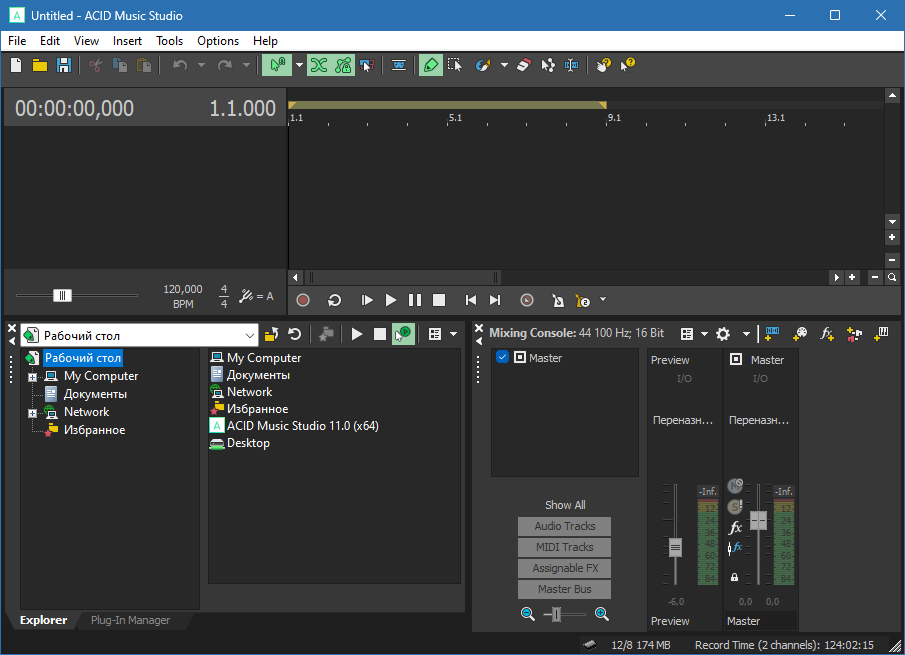
Task: Click the Pause transport button
Action: click(414, 300)
